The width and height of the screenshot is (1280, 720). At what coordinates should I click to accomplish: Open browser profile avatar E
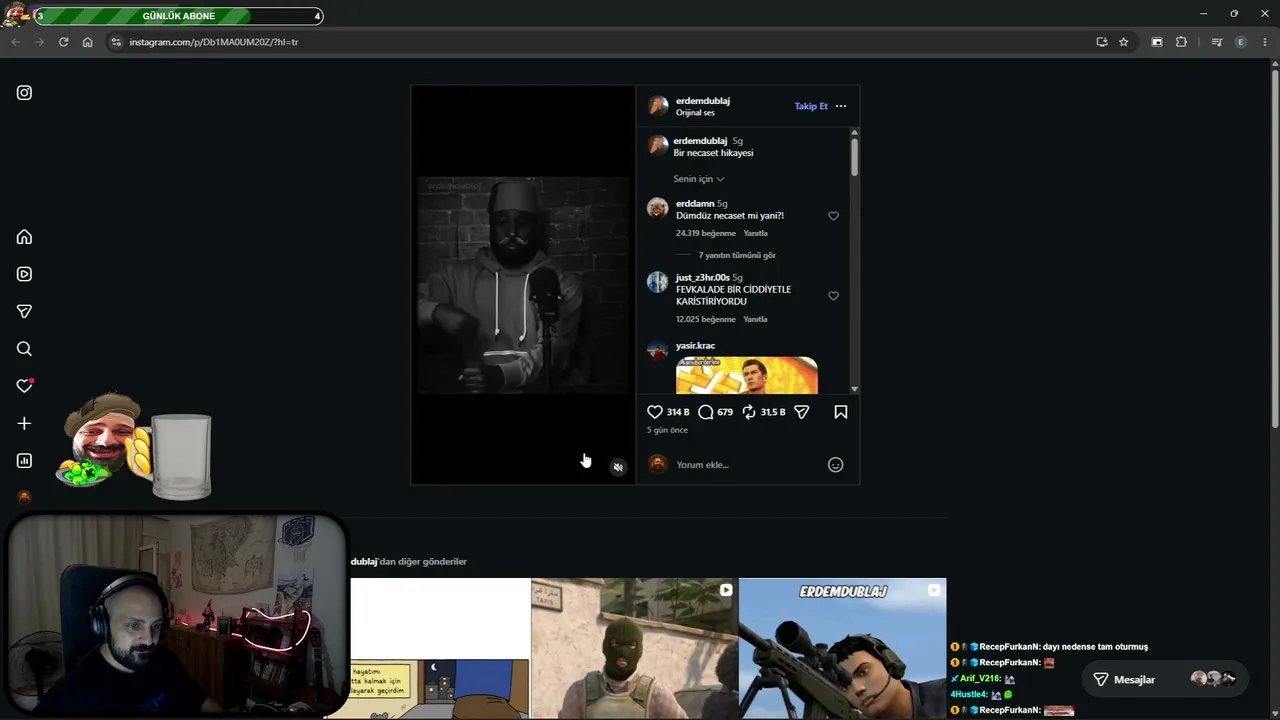1241,42
